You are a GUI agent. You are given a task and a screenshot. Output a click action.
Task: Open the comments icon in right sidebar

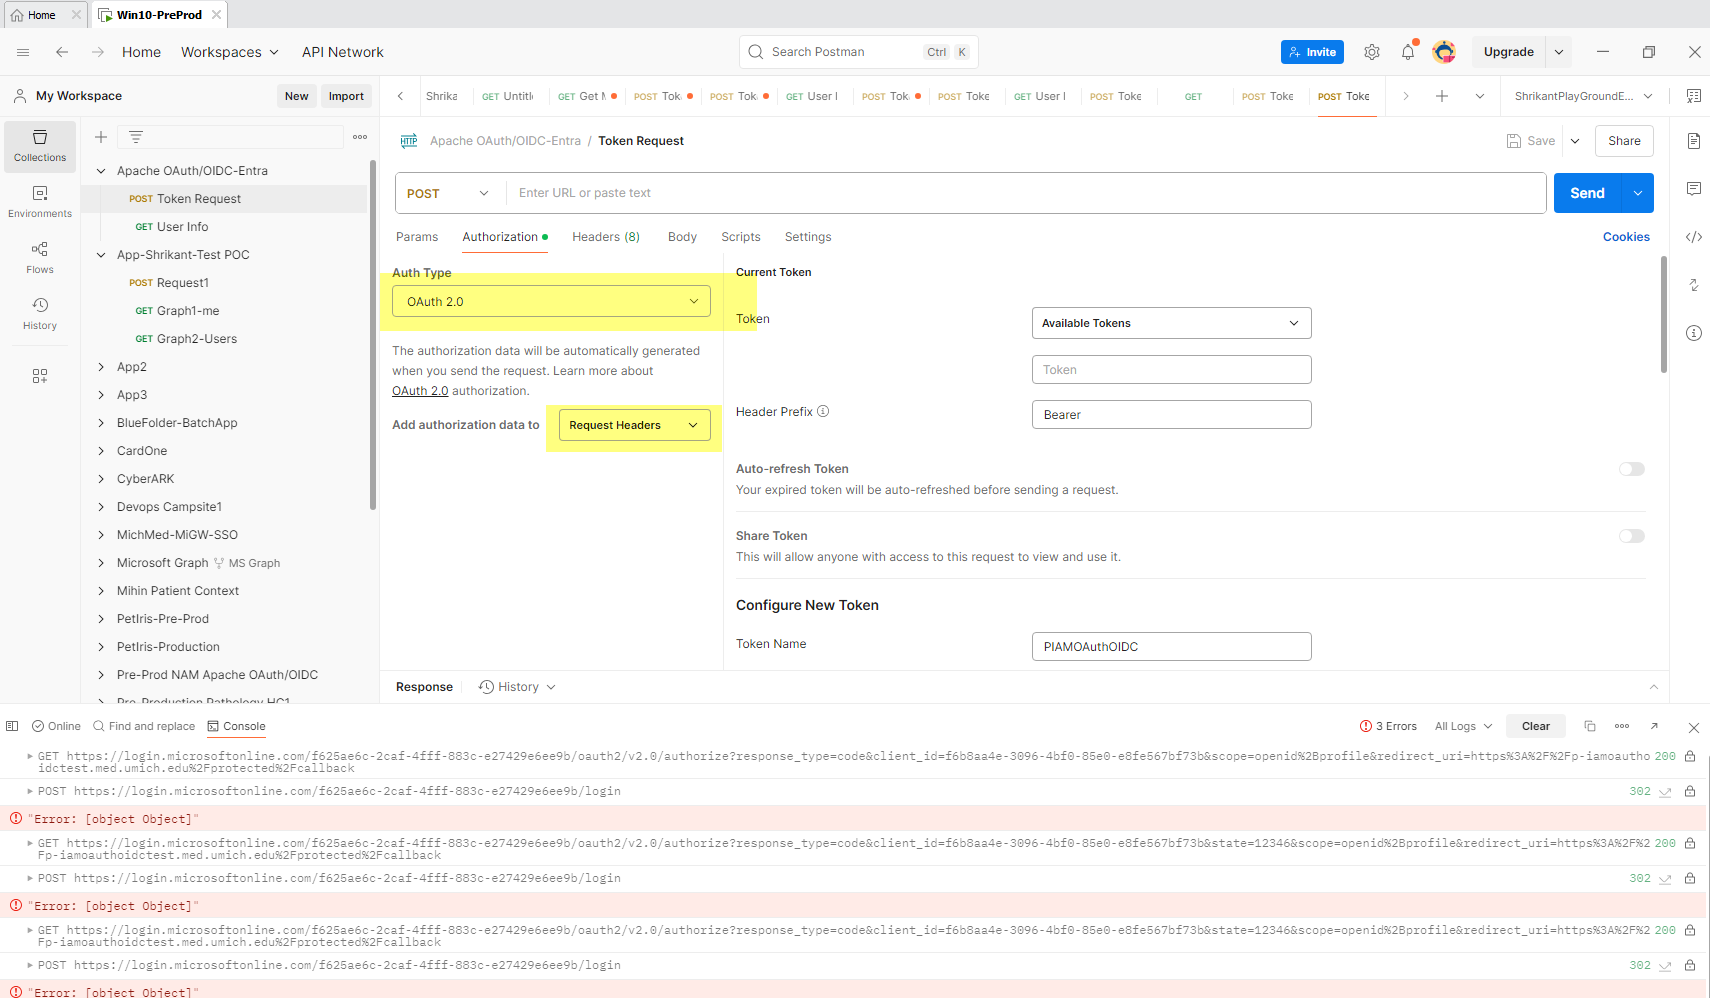click(x=1694, y=189)
